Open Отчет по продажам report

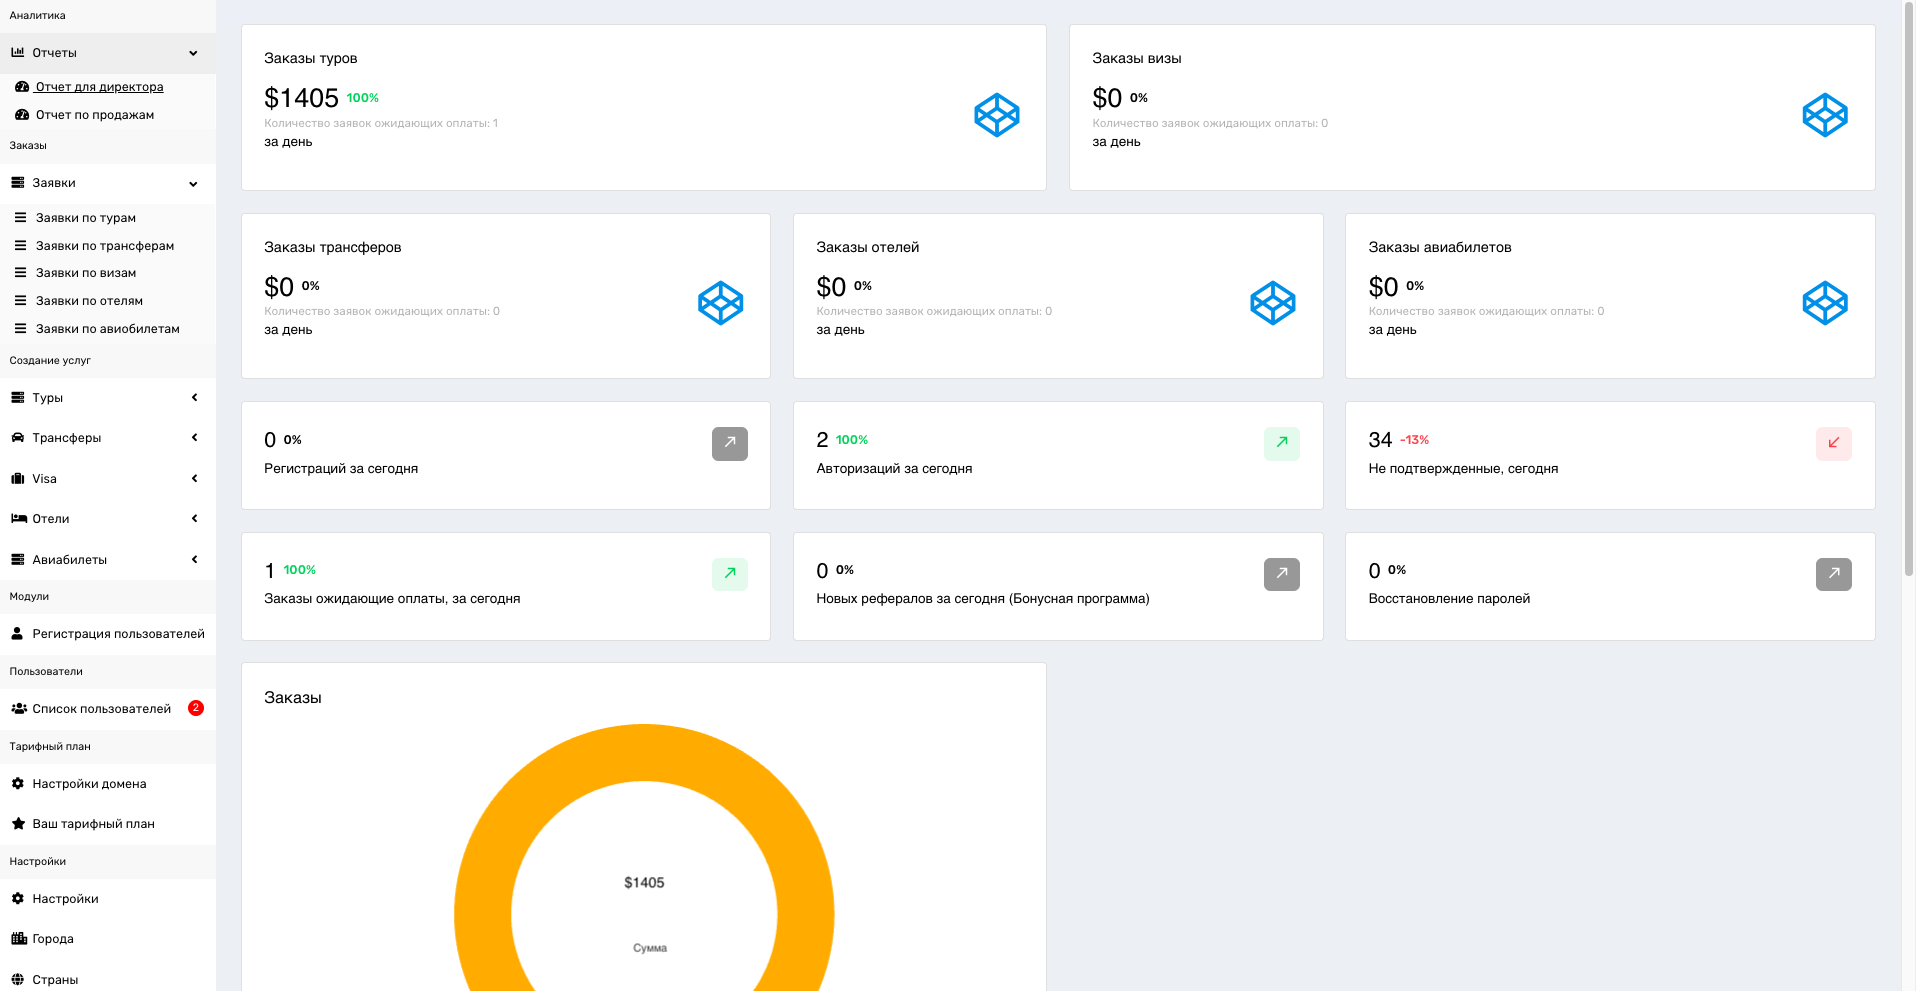point(94,115)
